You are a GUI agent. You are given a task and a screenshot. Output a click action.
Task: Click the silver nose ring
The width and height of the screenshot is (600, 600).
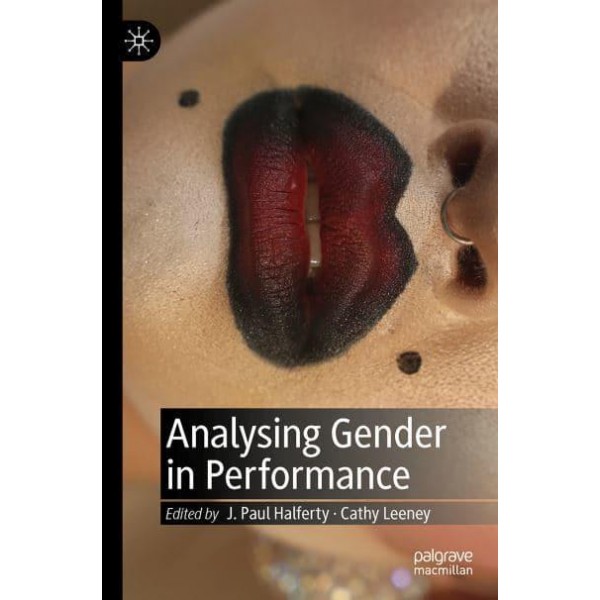456,217
